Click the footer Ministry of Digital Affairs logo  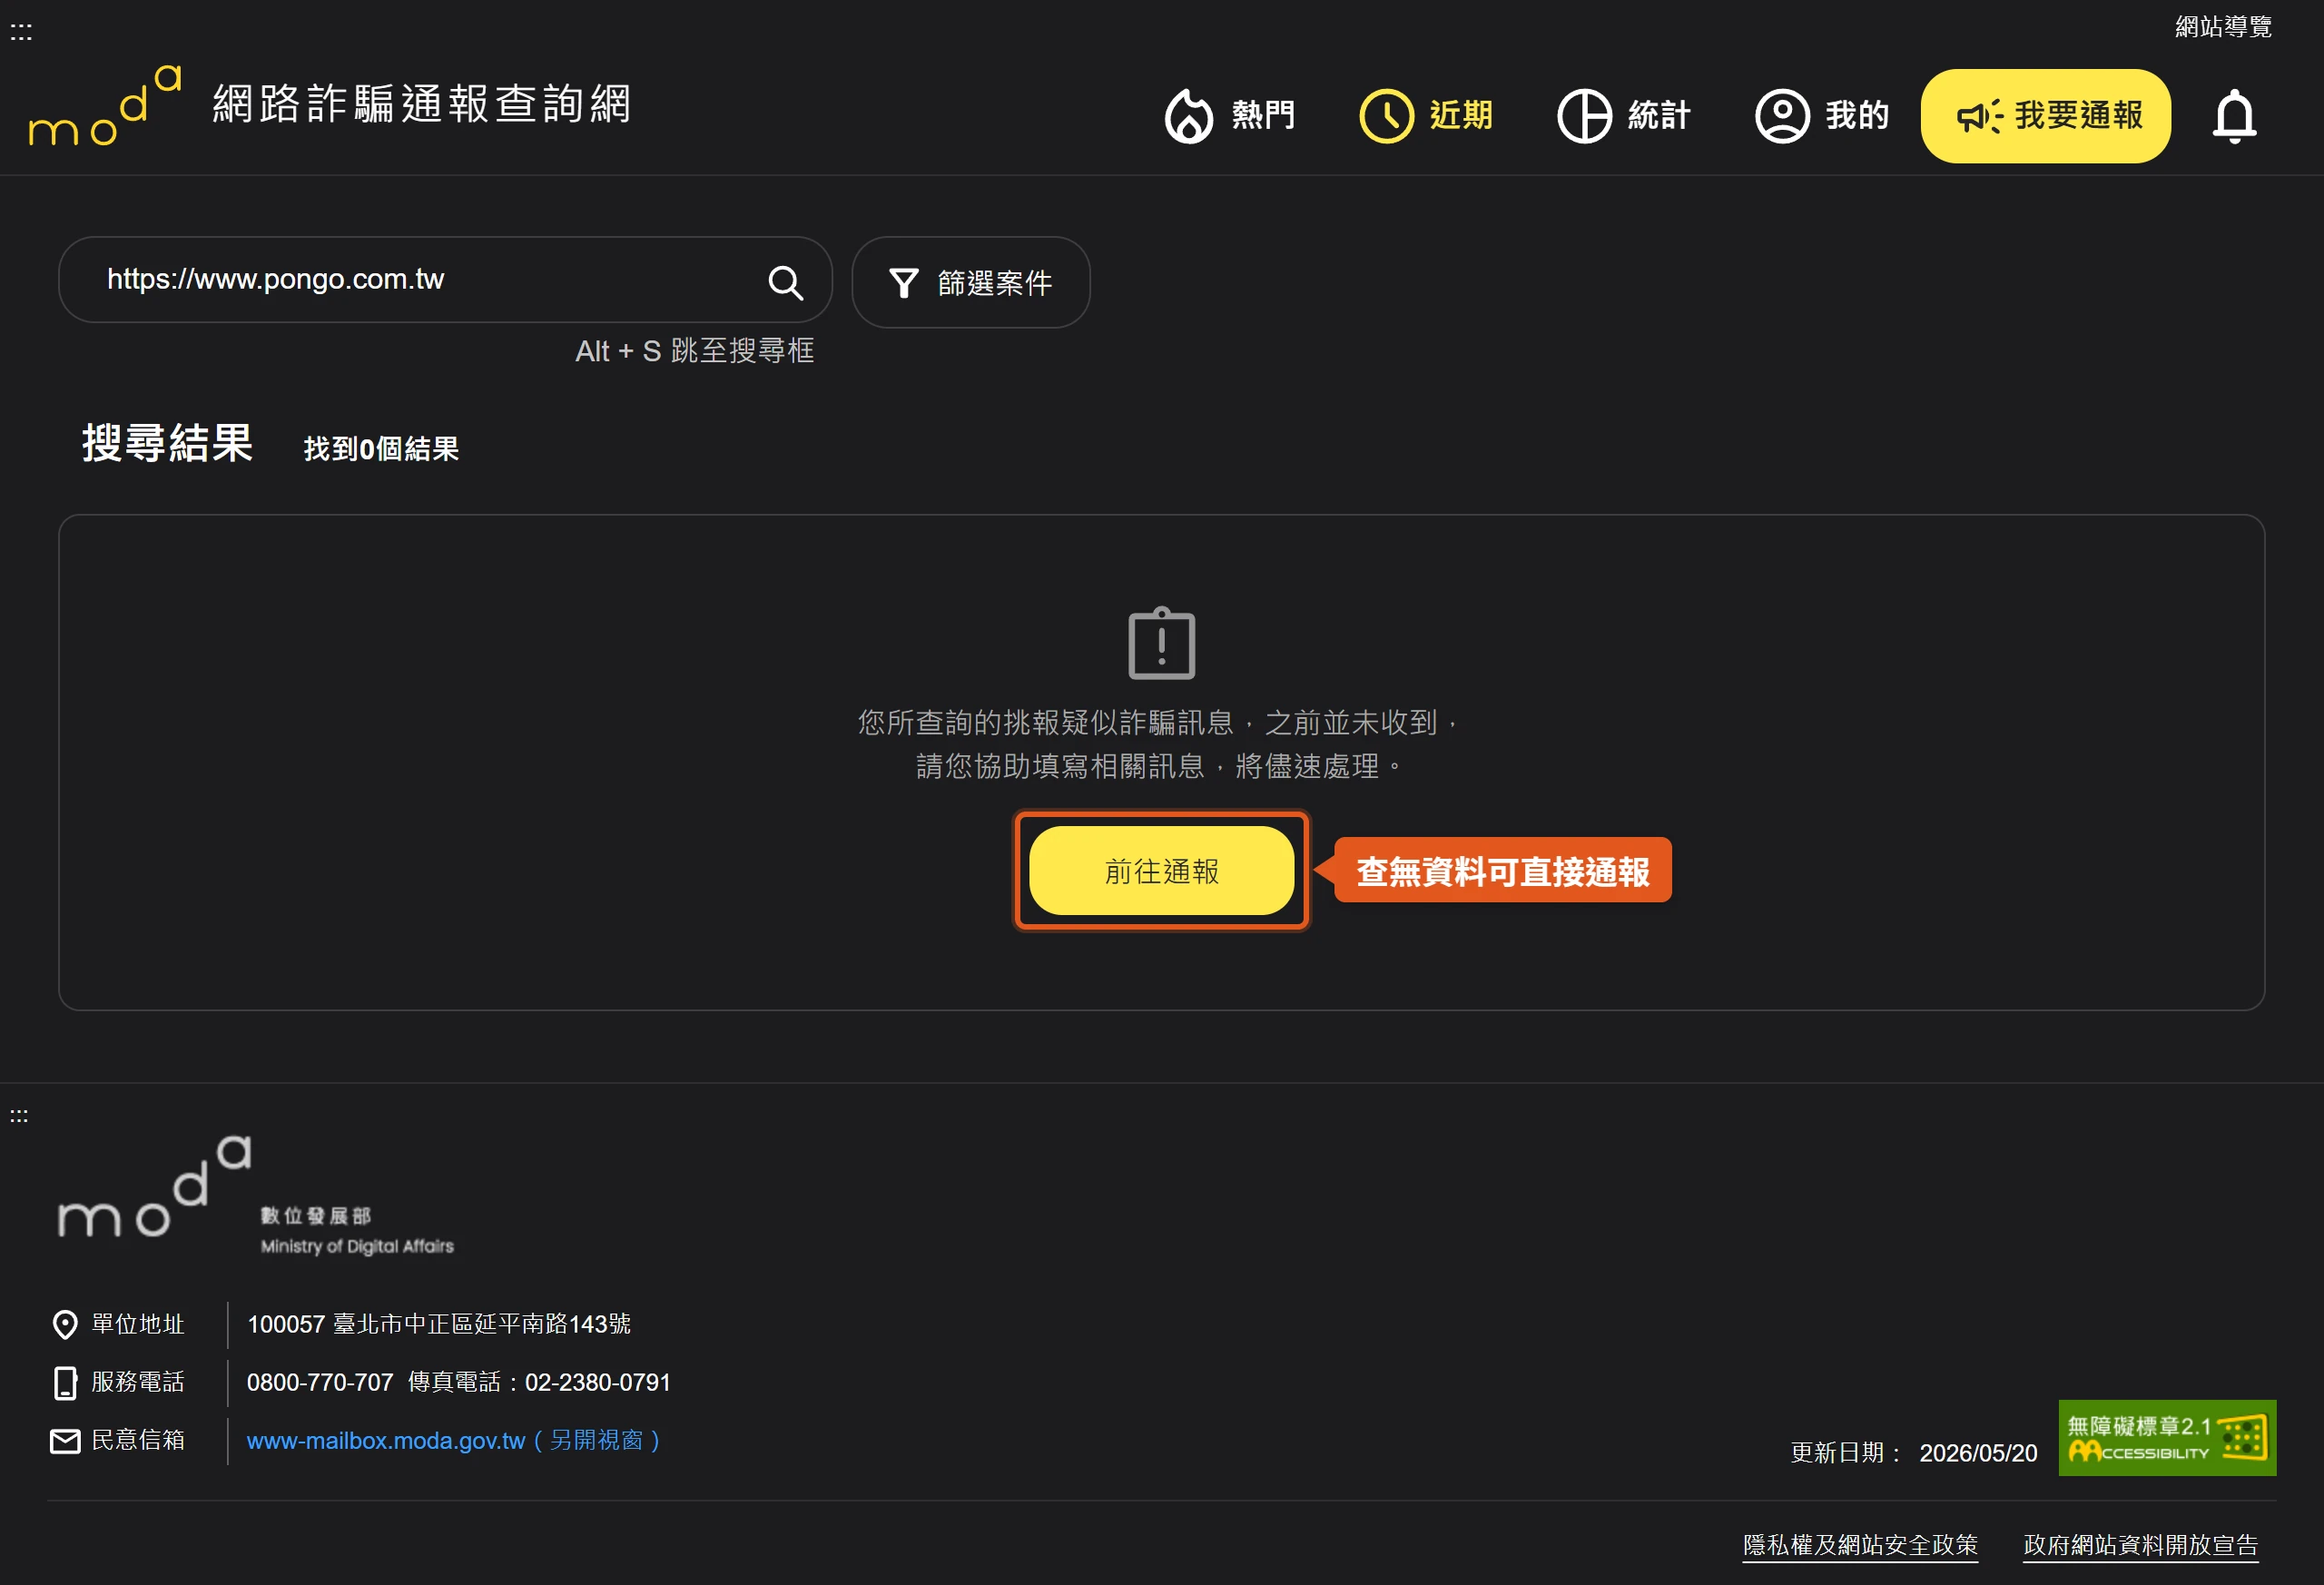[255, 1196]
